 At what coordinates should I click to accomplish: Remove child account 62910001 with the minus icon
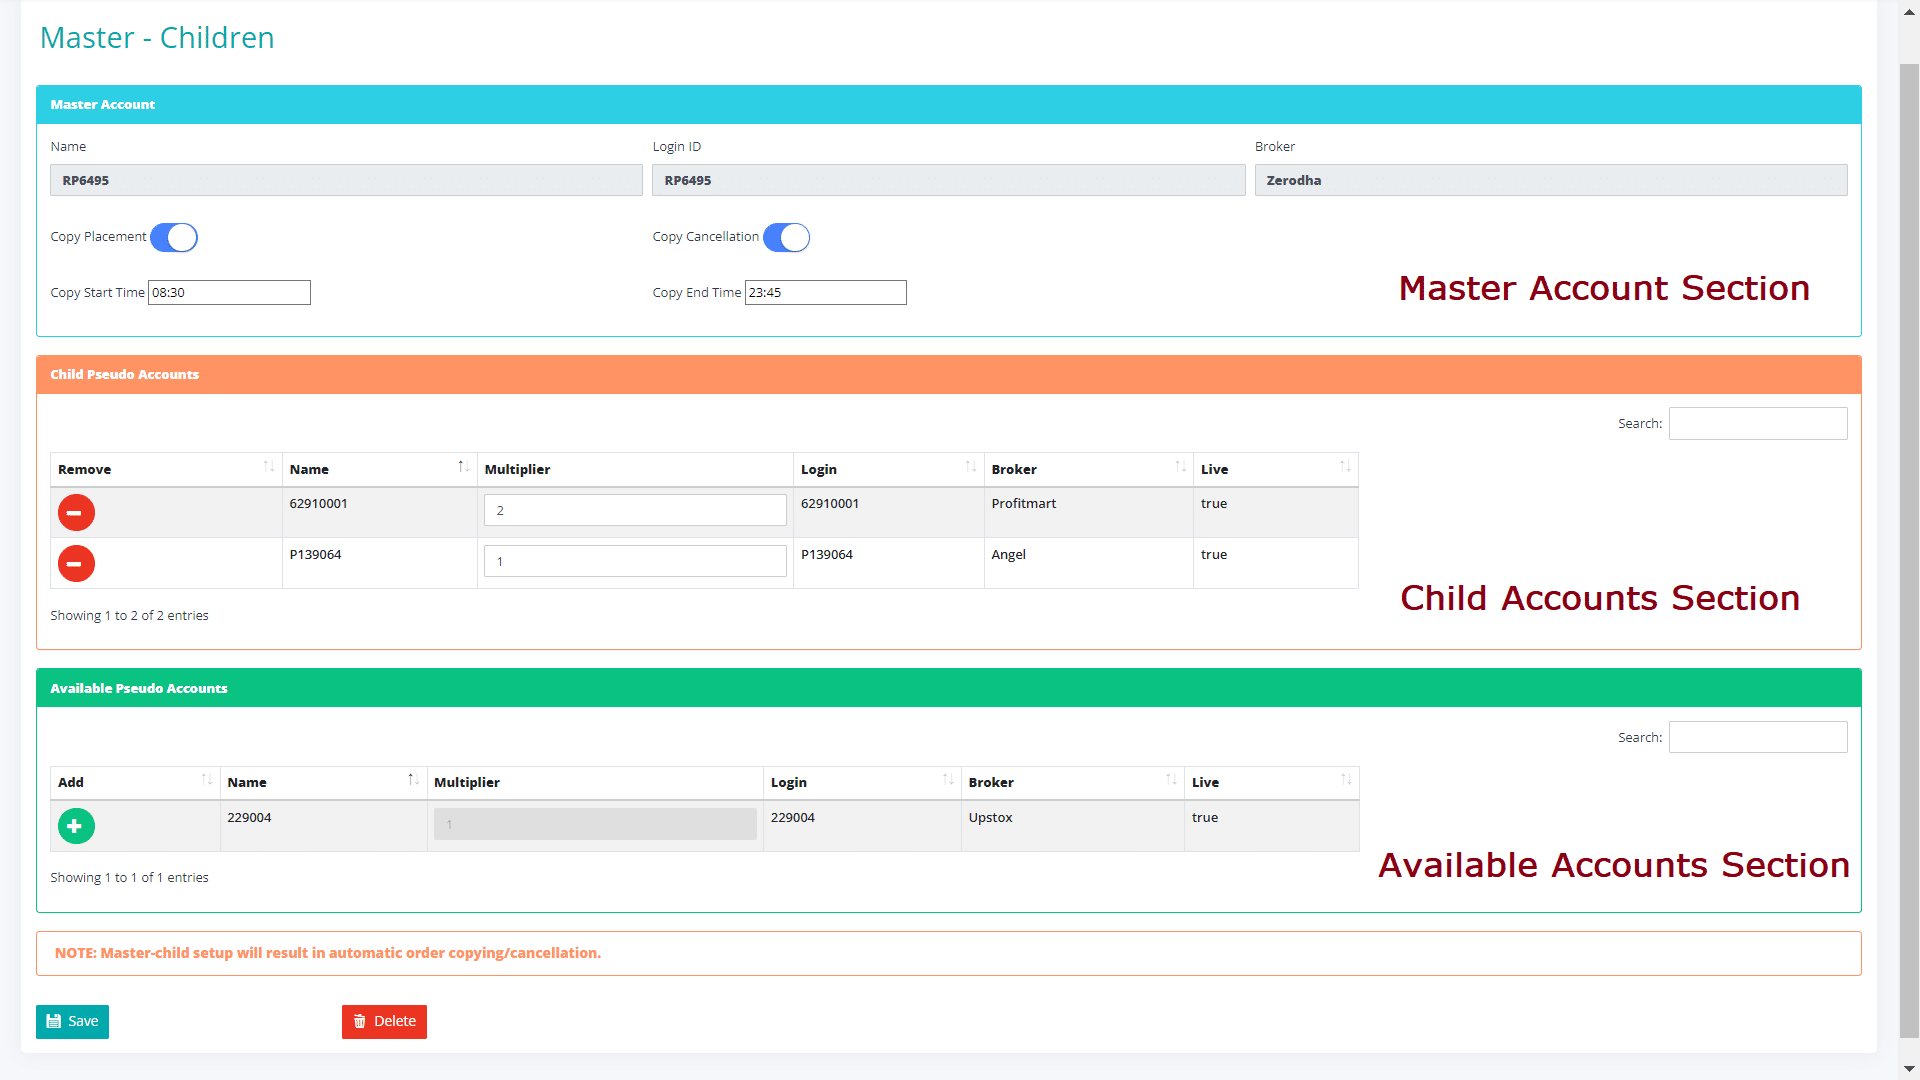(75, 512)
